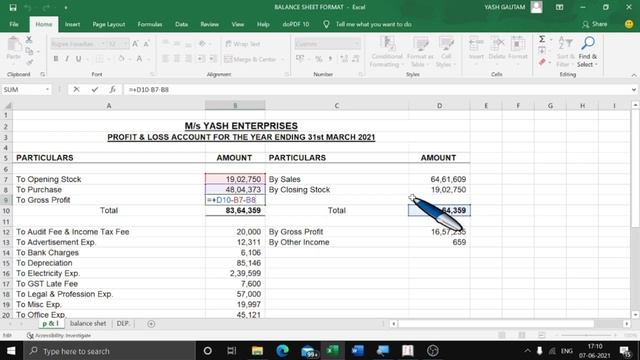Toggle align text right
The width and height of the screenshot is (640, 360).
tap(188, 59)
